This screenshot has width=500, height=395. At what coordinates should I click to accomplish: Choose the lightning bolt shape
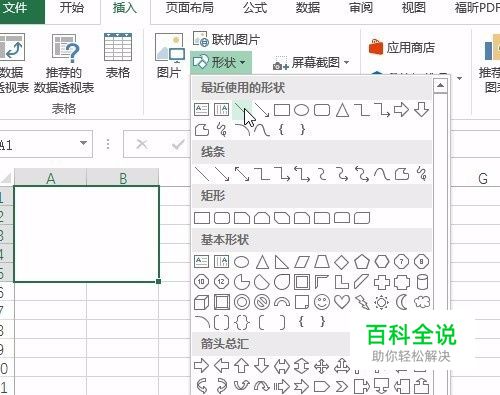(362, 302)
